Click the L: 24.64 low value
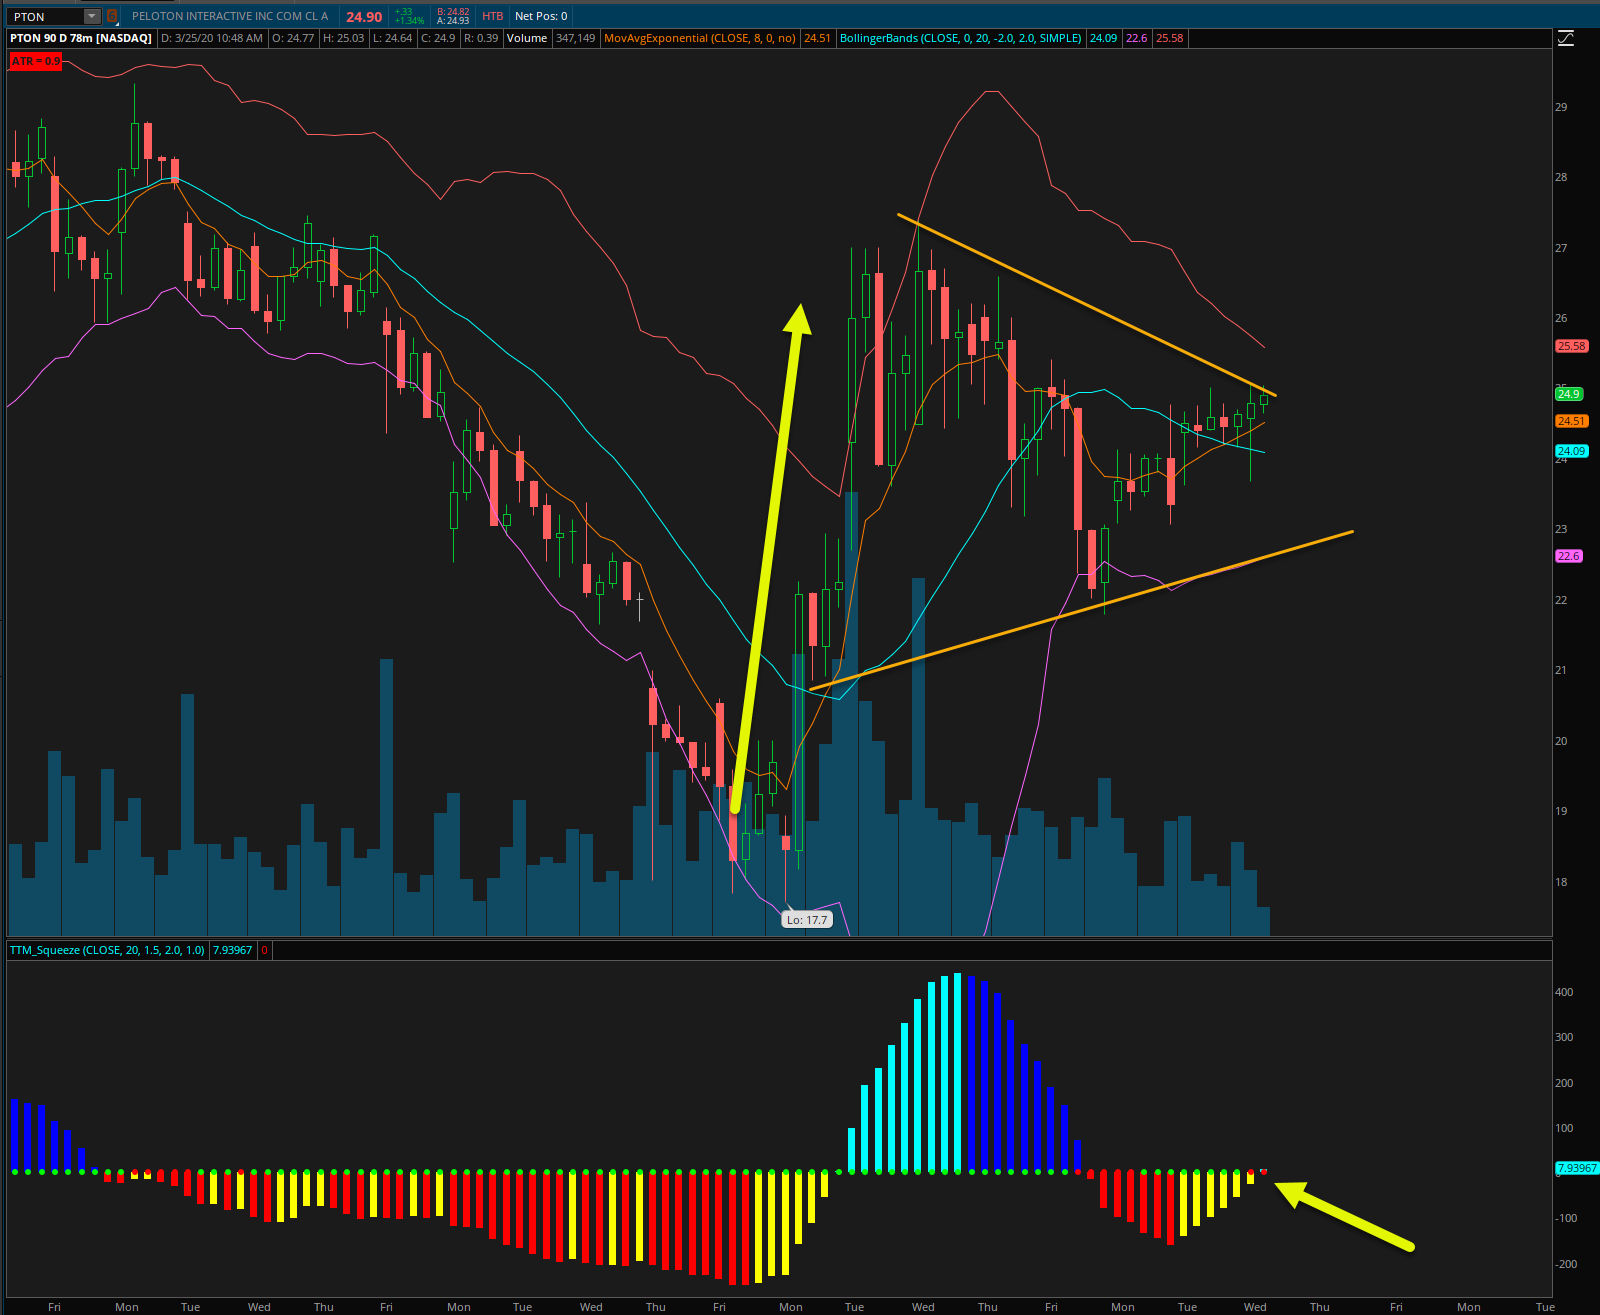1600x1315 pixels. [x=392, y=38]
